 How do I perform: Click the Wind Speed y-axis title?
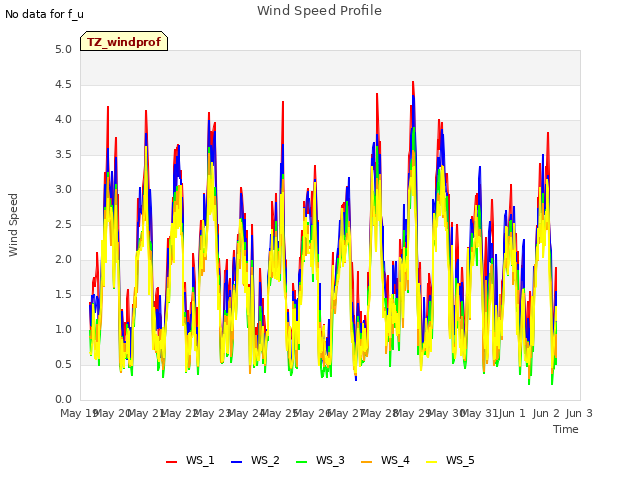tap(13, 225)
